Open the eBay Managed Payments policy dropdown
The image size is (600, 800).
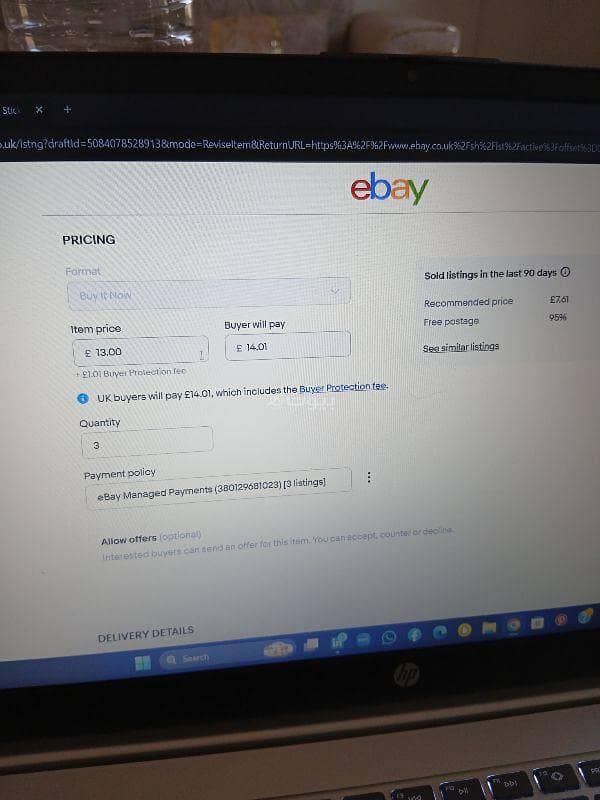[x=218, y=488]
